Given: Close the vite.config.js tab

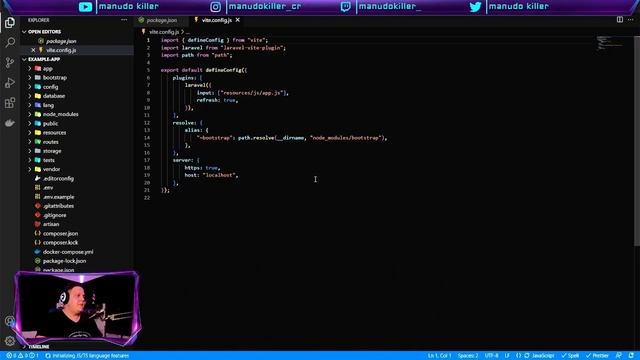Looking at the screenshot, I should tap(238, 20).
